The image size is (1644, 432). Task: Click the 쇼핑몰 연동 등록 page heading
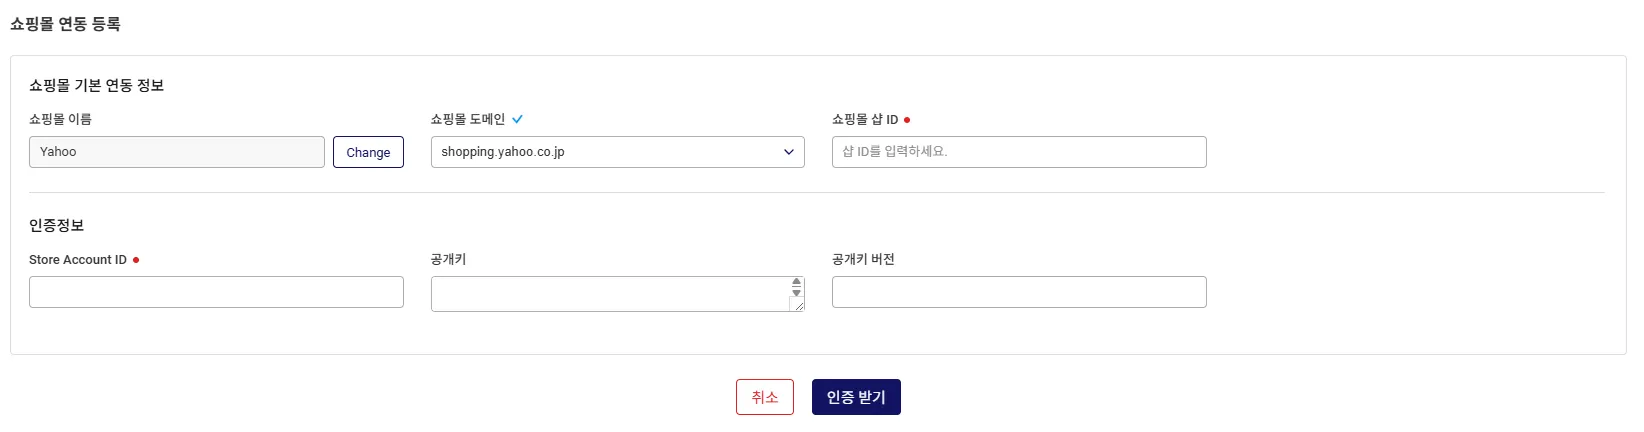[x=65, y=24]
